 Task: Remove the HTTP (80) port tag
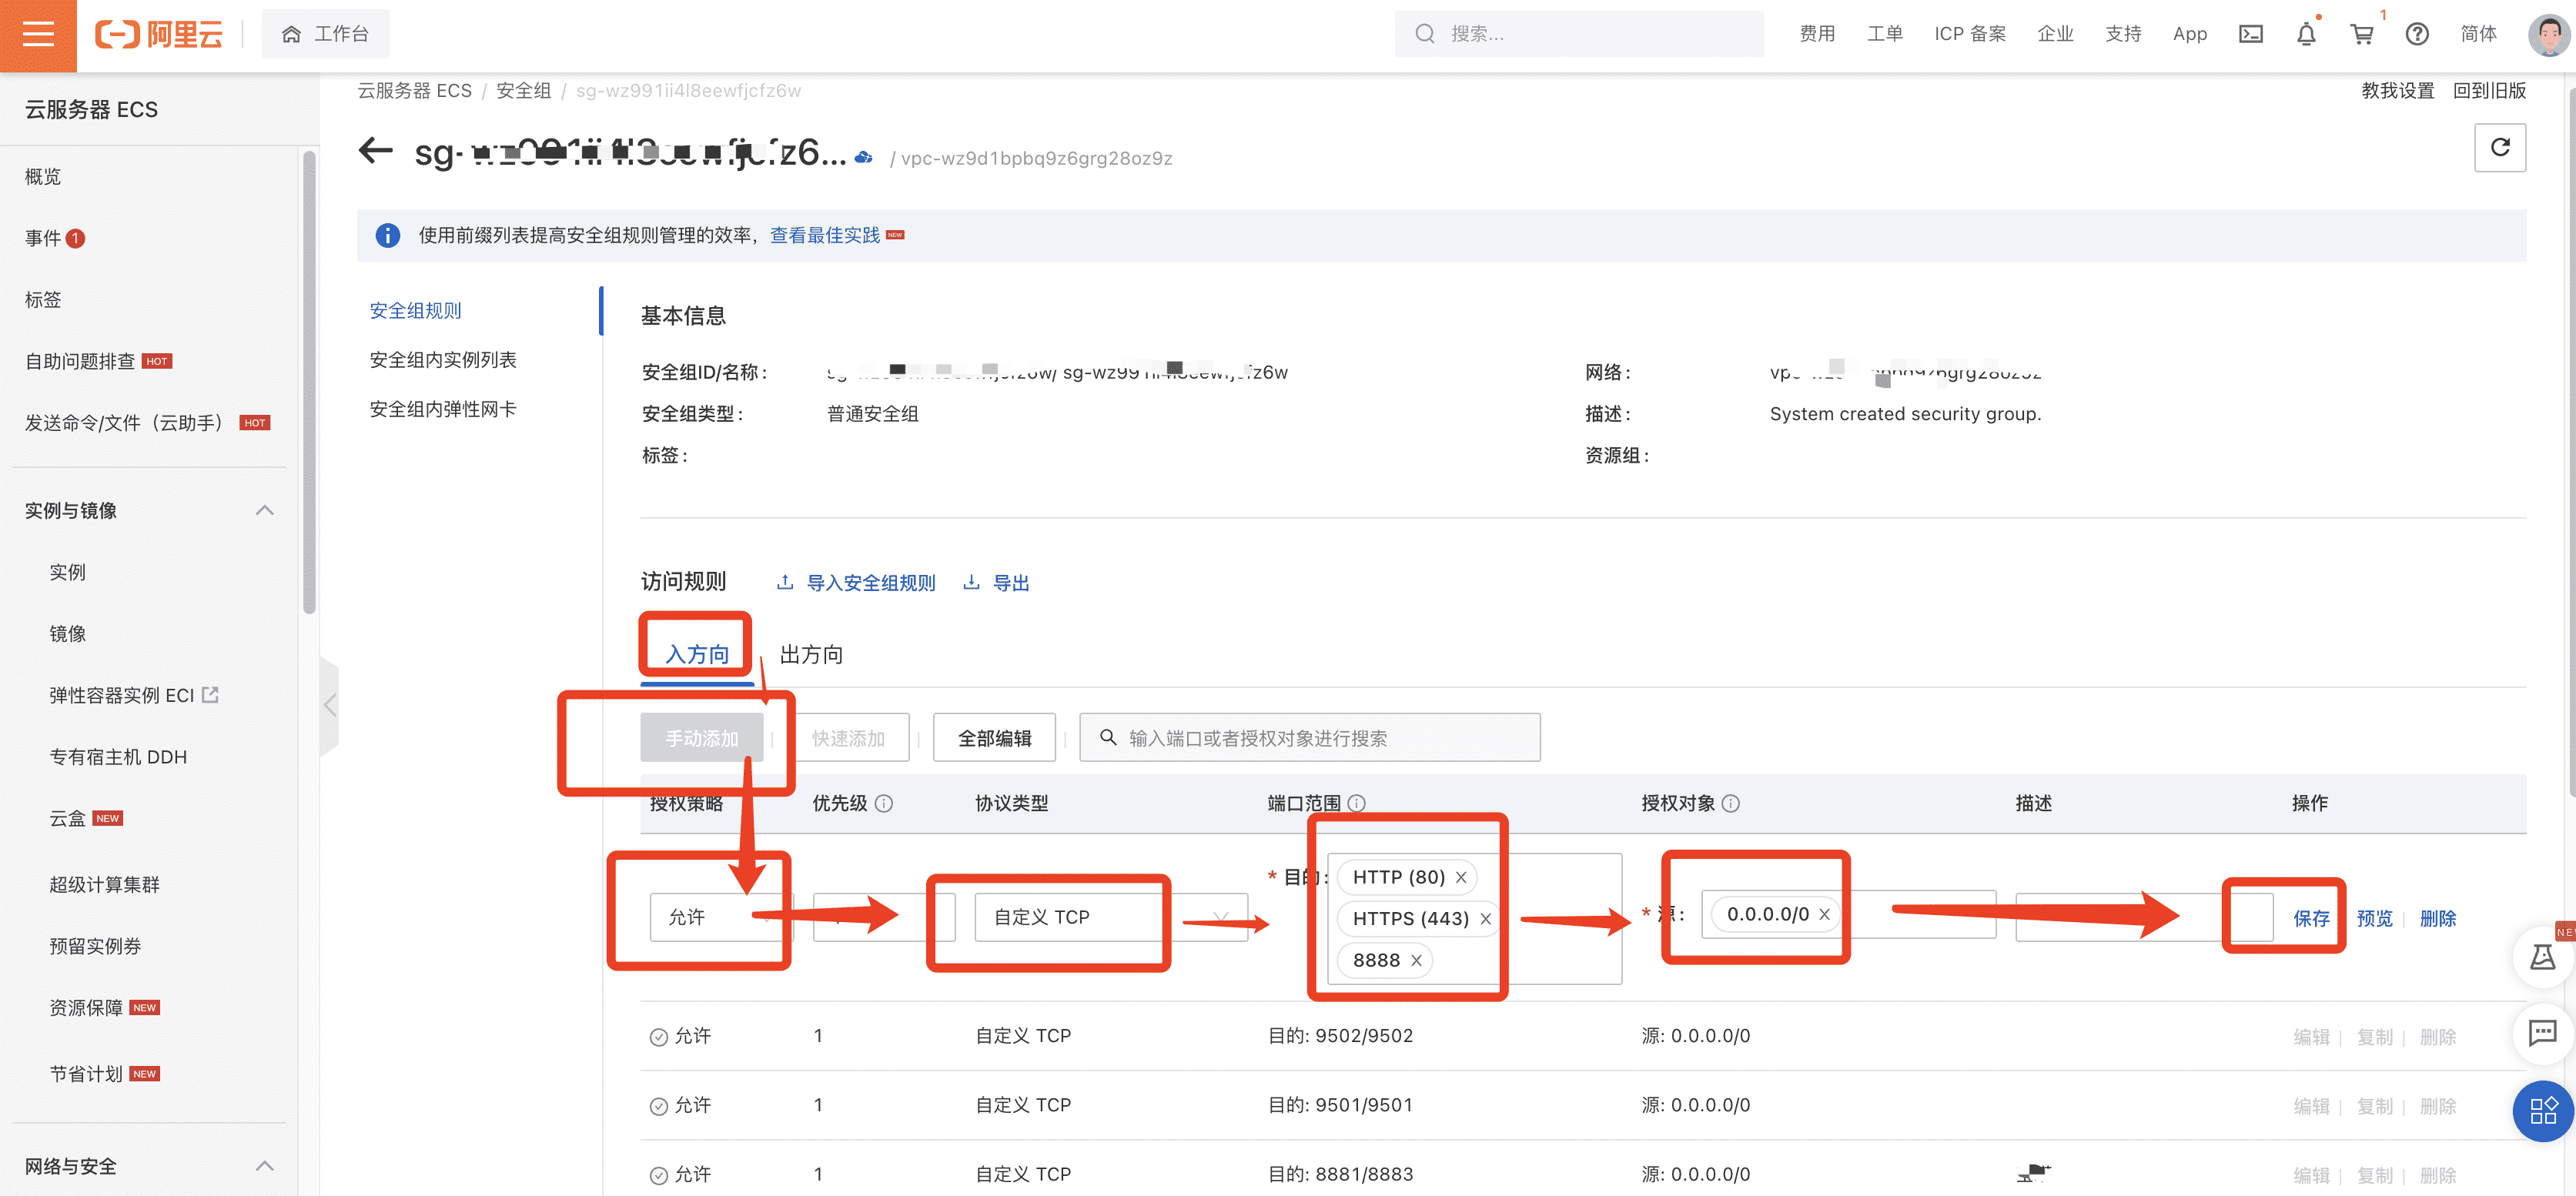coord(1461,877)
